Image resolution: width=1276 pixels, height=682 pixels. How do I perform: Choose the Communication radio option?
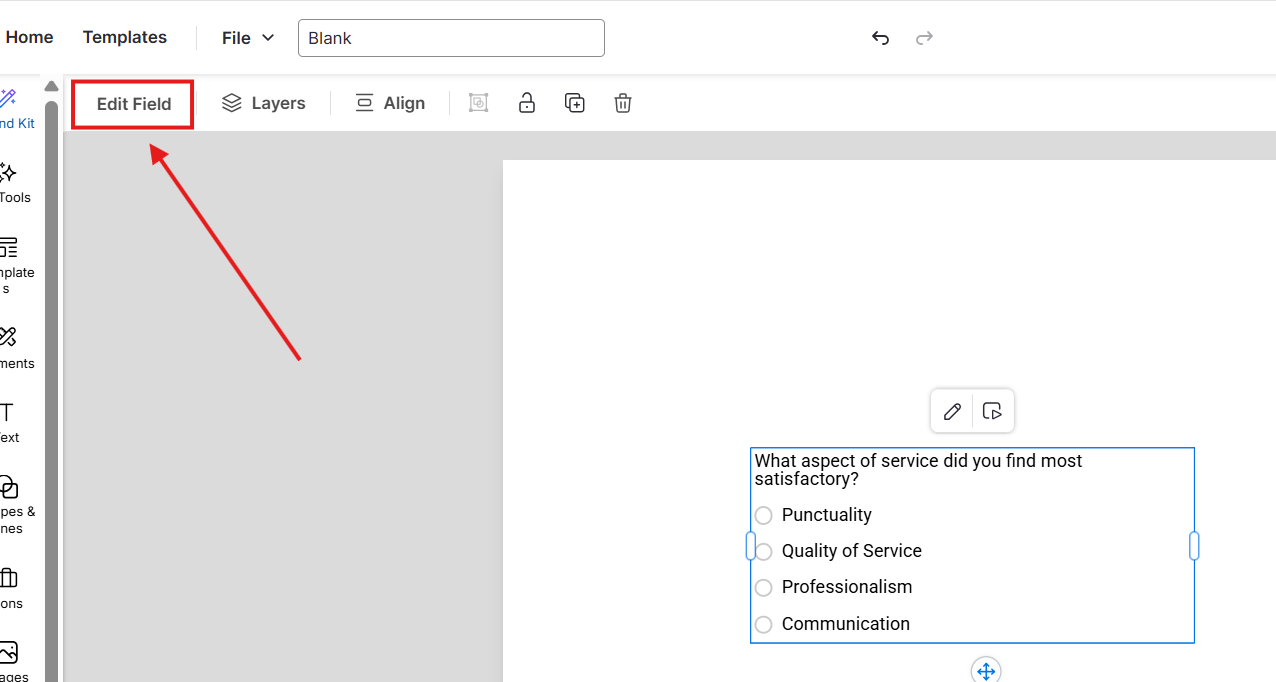(x=764, y=624)
